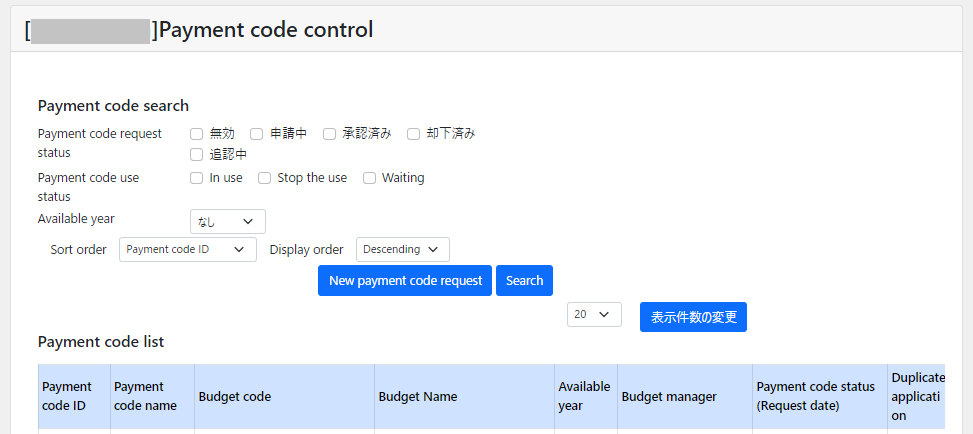The height and width of the screenshot is (434, 973).
Task: Click the Budget manager column header
Action: pyautogui.click(x=669, y=397)
